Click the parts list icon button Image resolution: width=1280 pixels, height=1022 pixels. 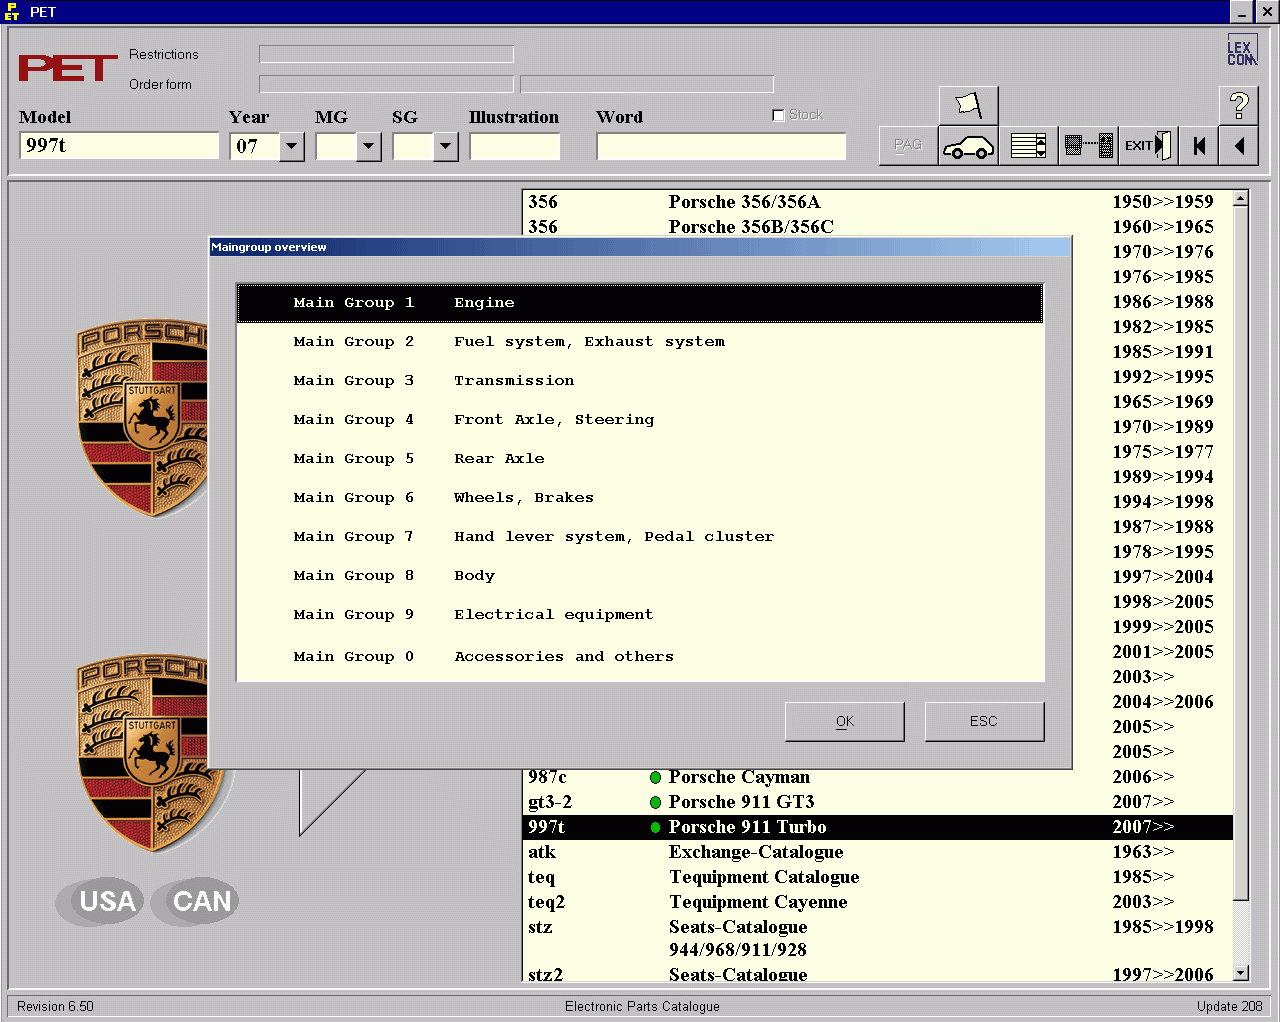[x=1028, y=146]
